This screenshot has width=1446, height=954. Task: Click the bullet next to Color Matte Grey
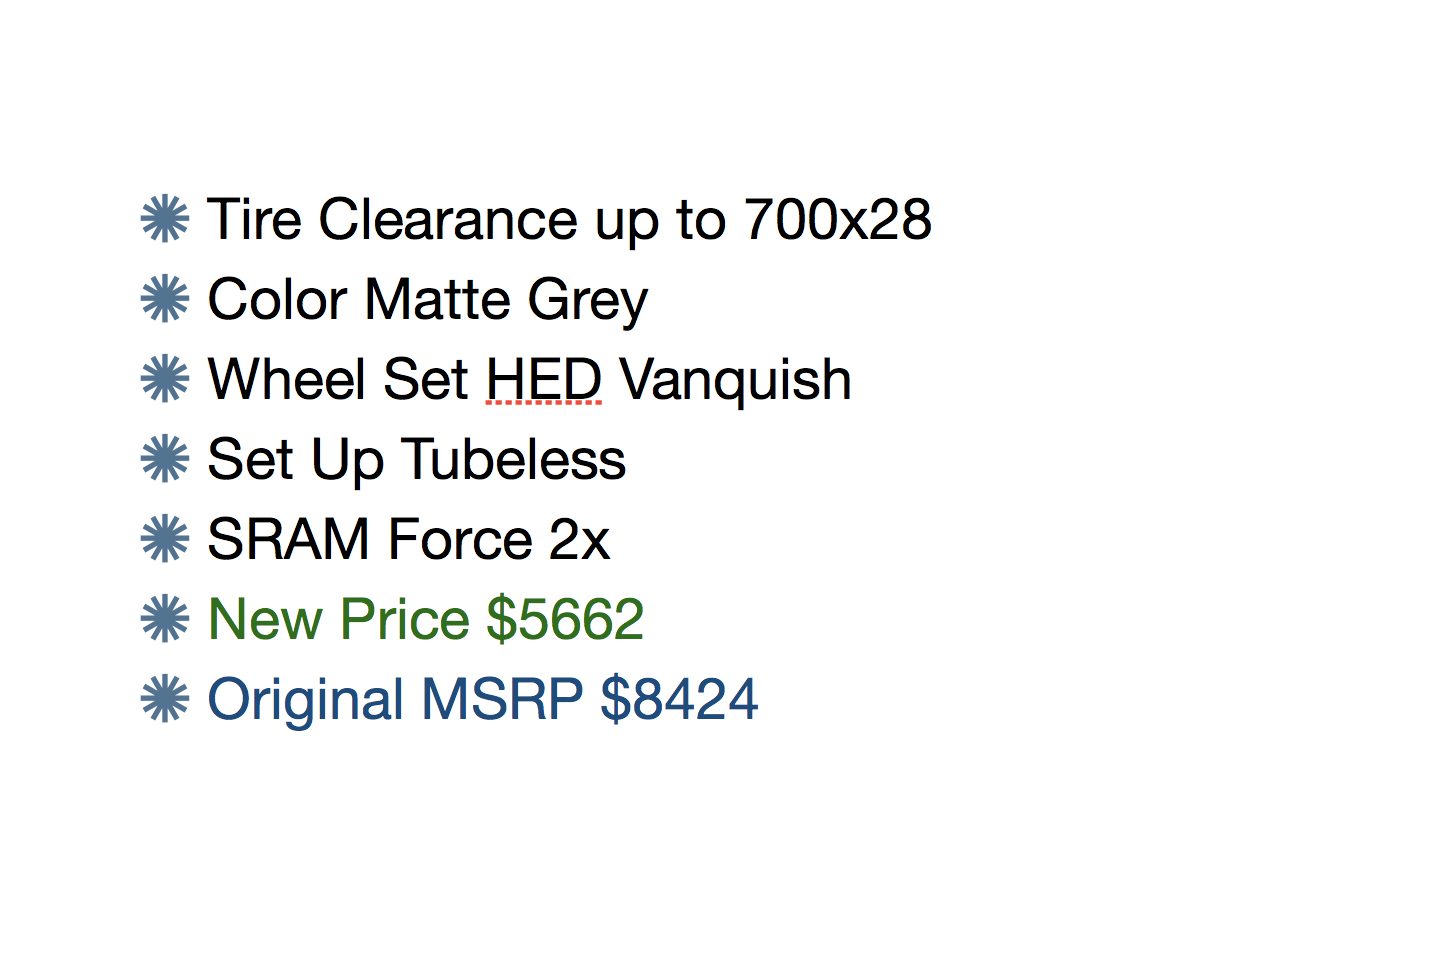pos(165,299)
